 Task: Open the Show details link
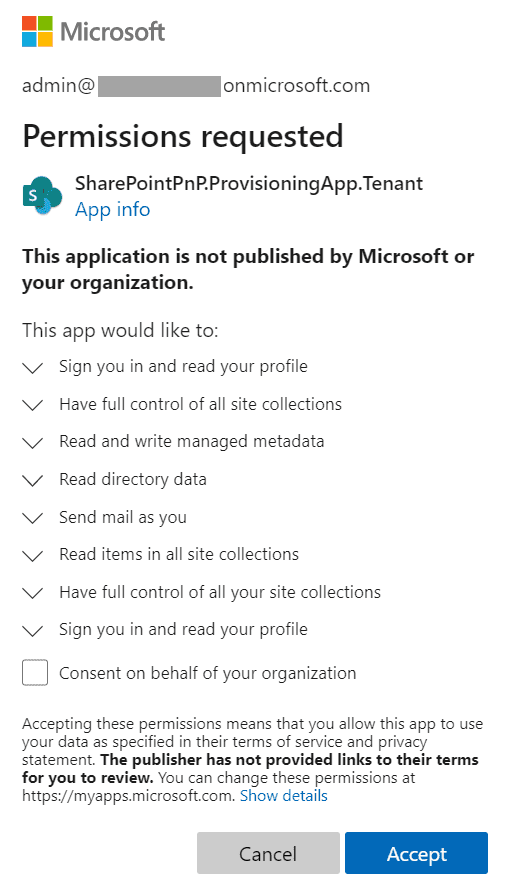tap(284, 796)
